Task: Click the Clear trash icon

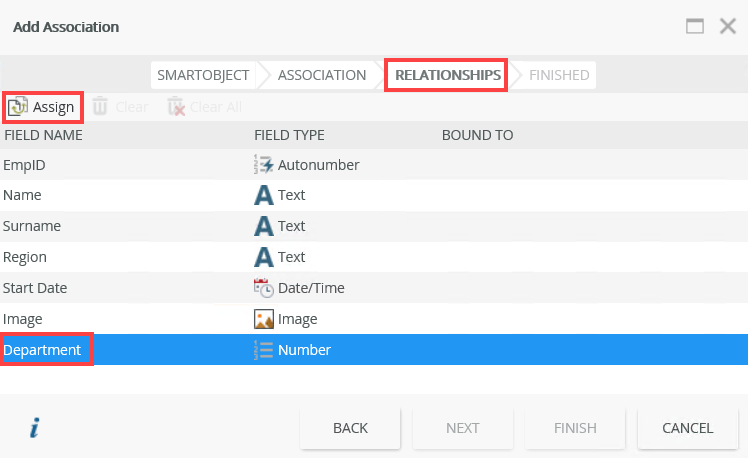Action: point(100,106)
